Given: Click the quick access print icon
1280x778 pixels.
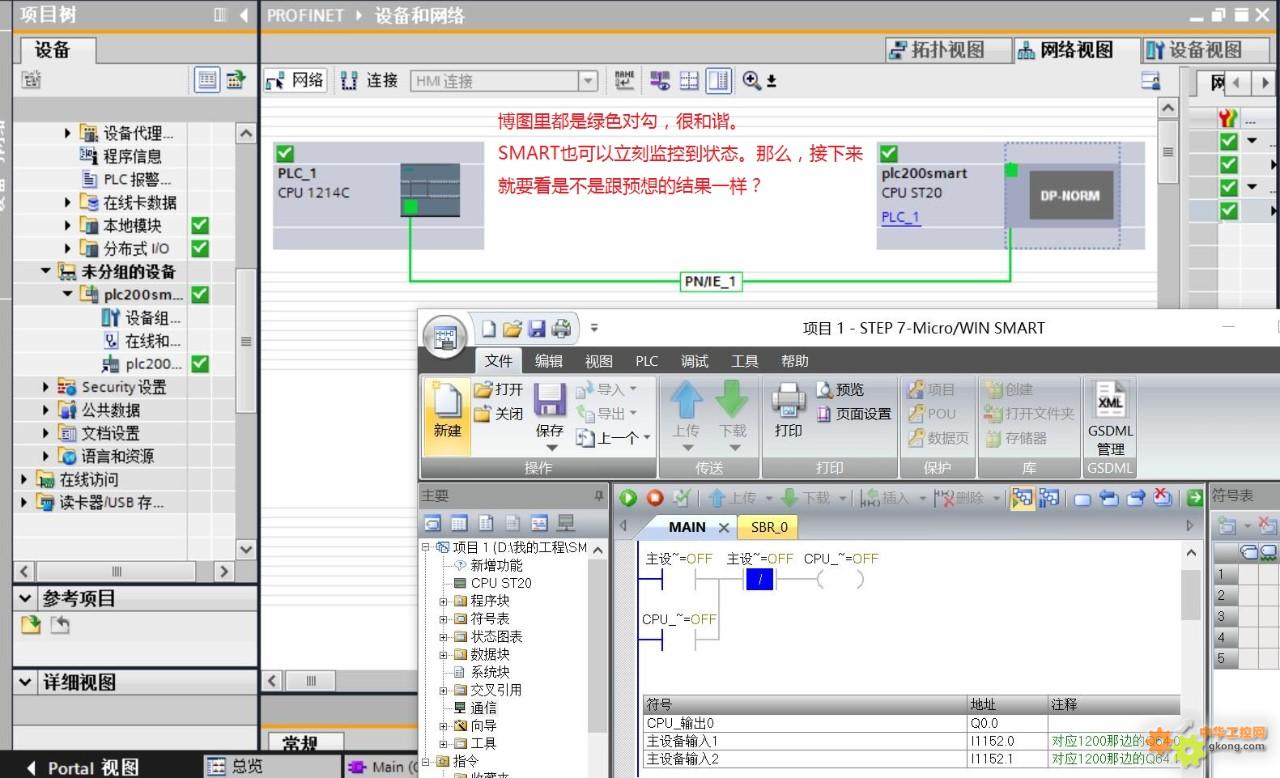Looking at the screenshot, I should (561, 328).
